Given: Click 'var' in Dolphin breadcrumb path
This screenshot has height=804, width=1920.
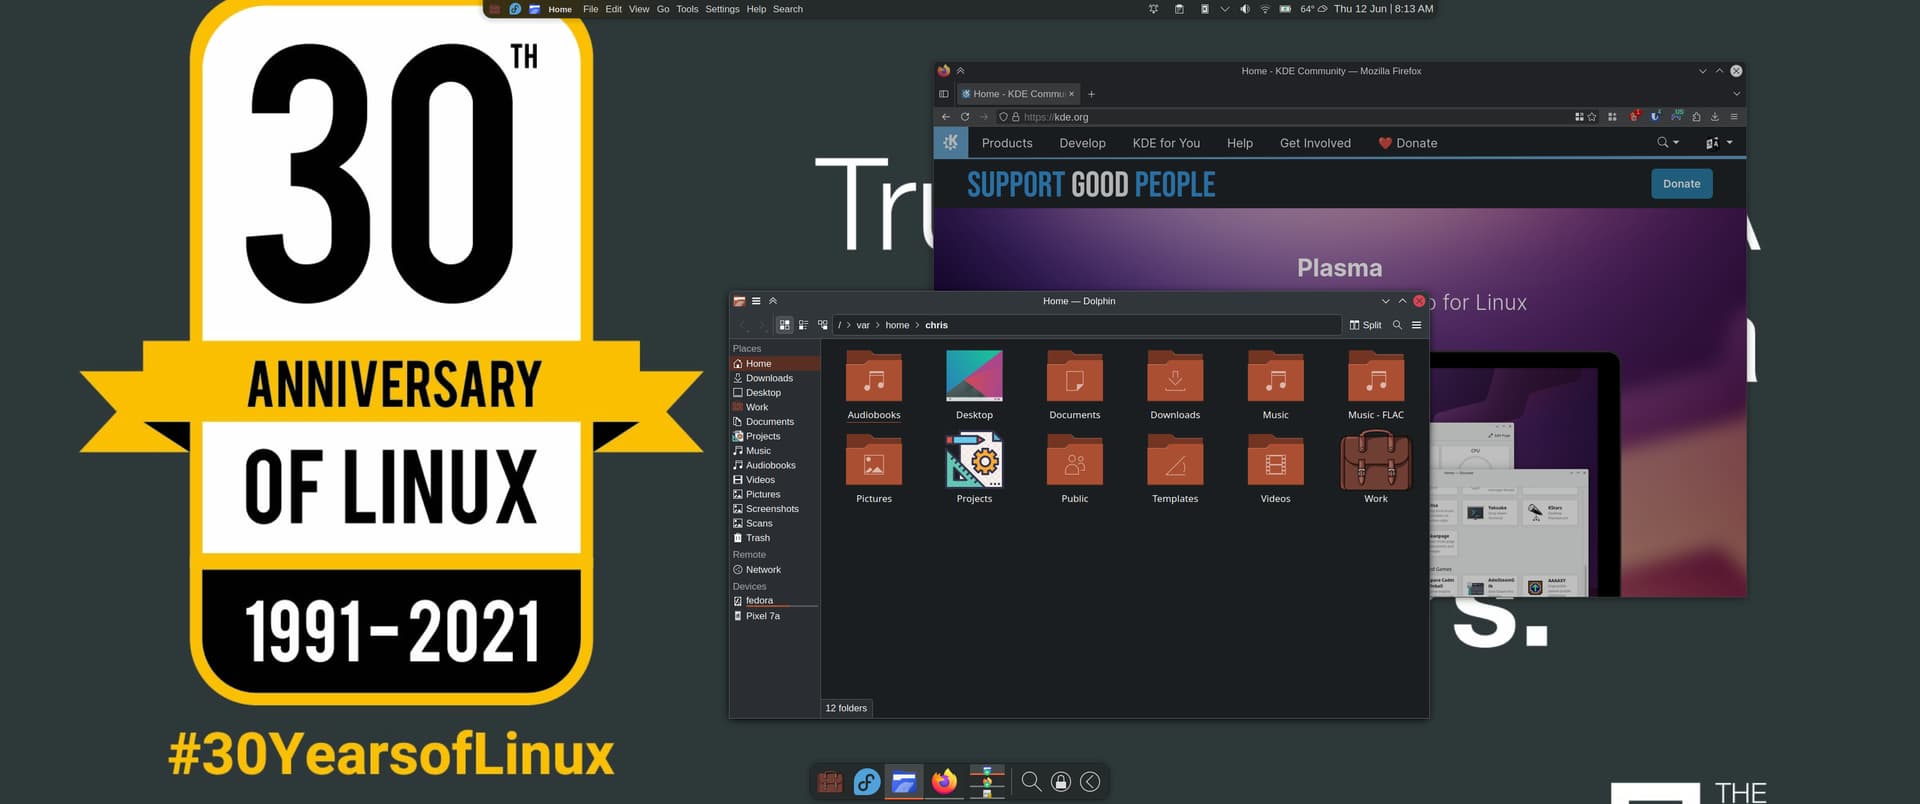Looking at the screenshot, I should coord(863,325).
